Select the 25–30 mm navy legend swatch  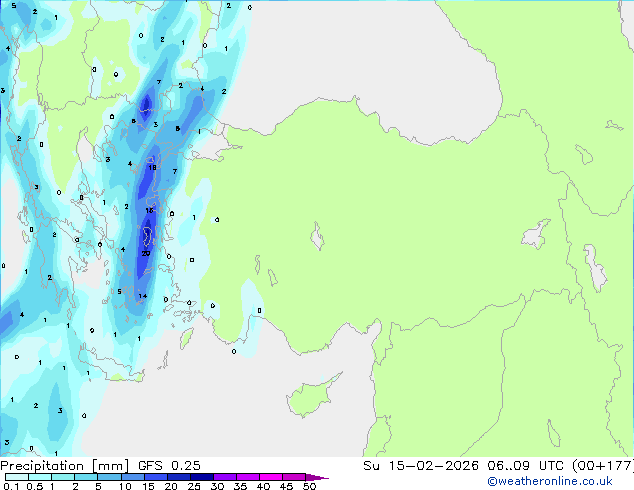click(202, 477)
